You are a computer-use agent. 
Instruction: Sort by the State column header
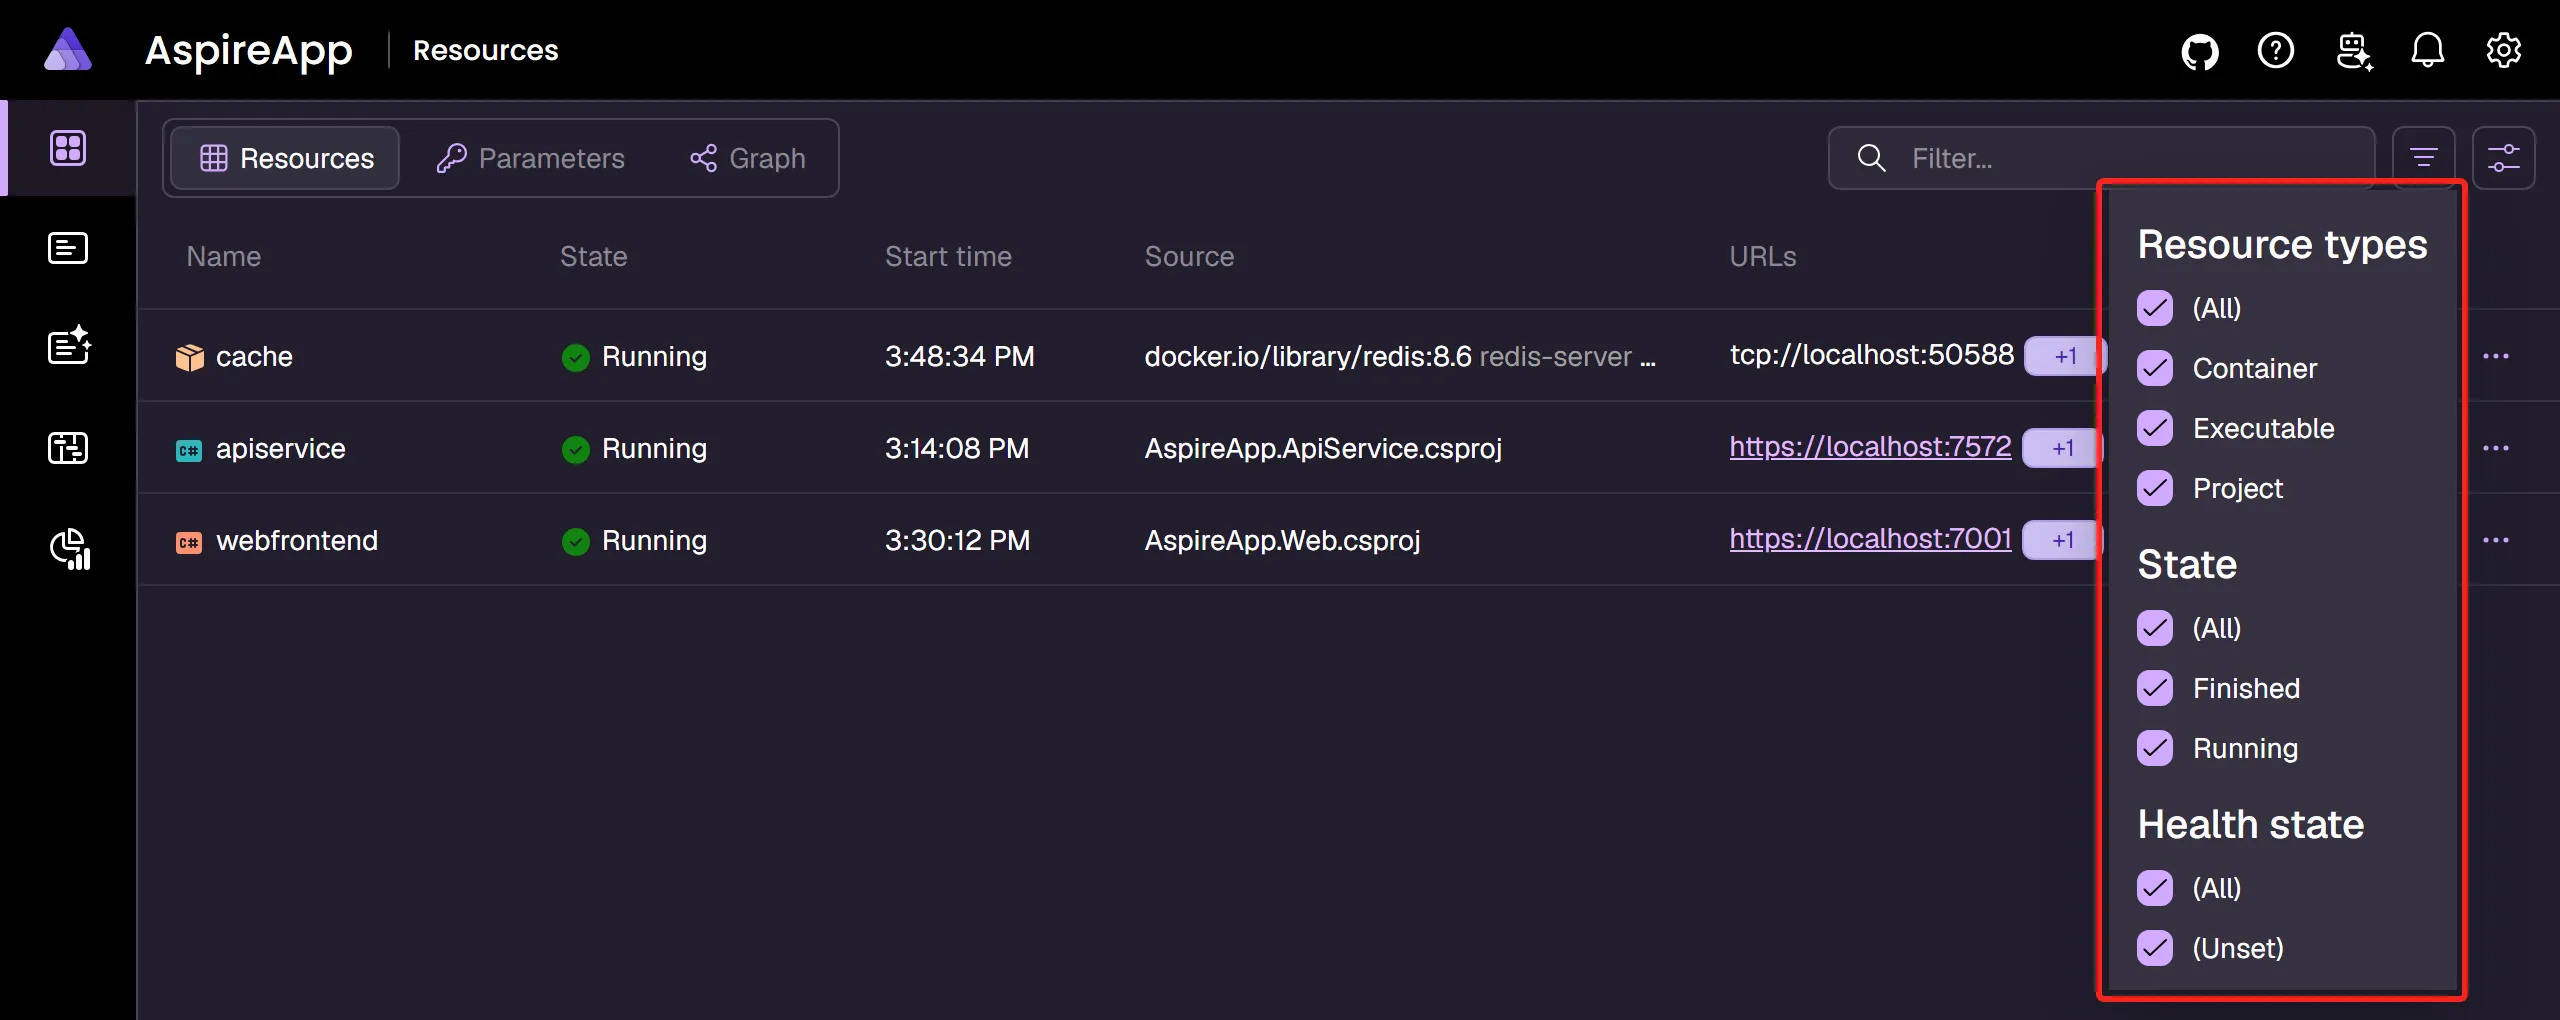pos(594,257)
